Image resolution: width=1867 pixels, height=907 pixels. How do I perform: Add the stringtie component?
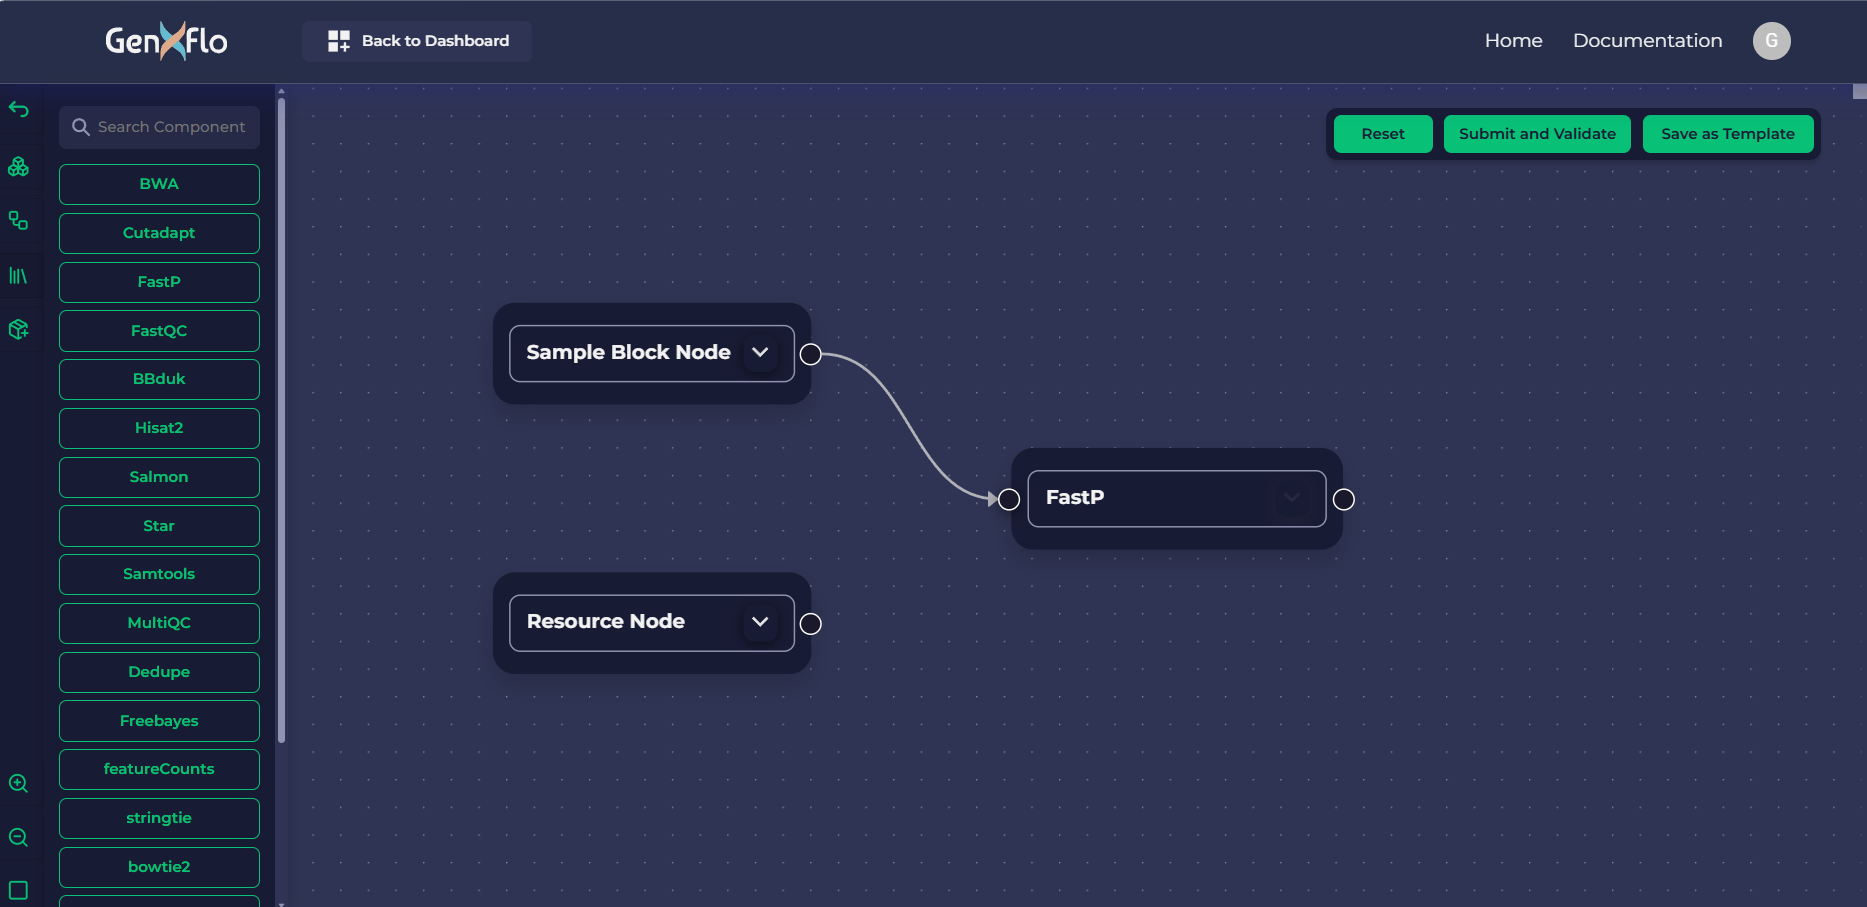click(x=159, y=818)
